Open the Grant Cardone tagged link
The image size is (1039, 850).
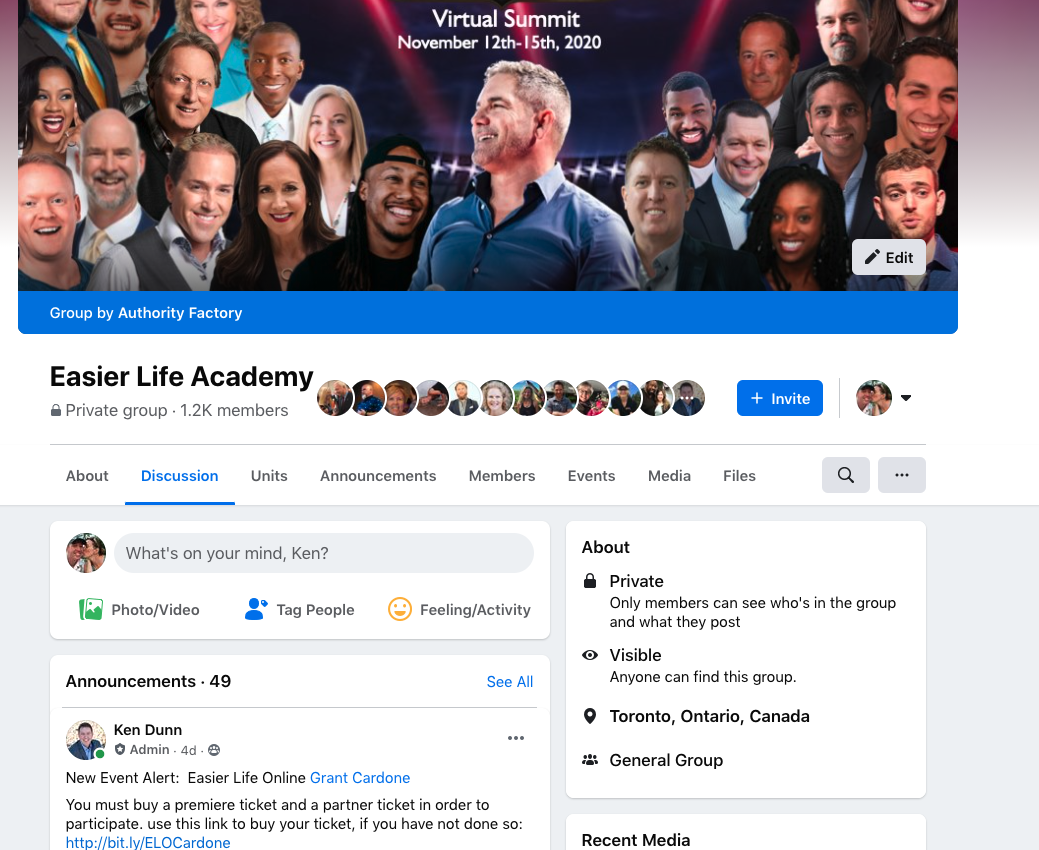[x=360, y=778]
